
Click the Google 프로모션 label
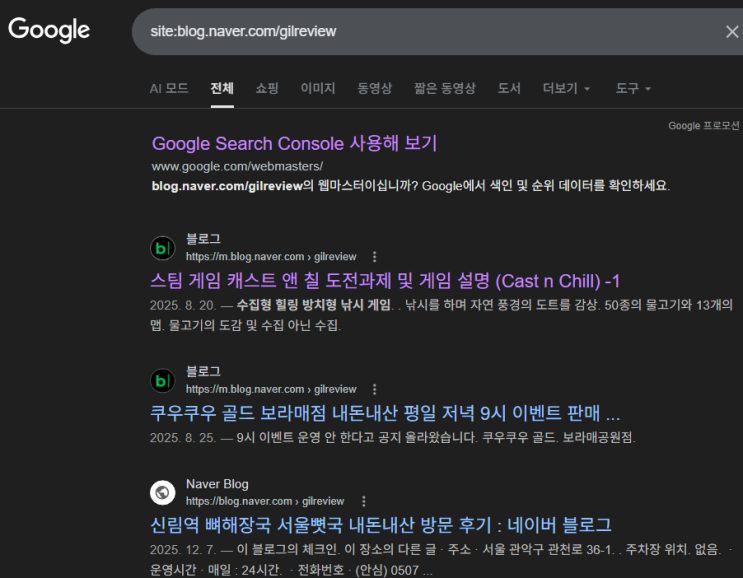(x=704, y=126)
